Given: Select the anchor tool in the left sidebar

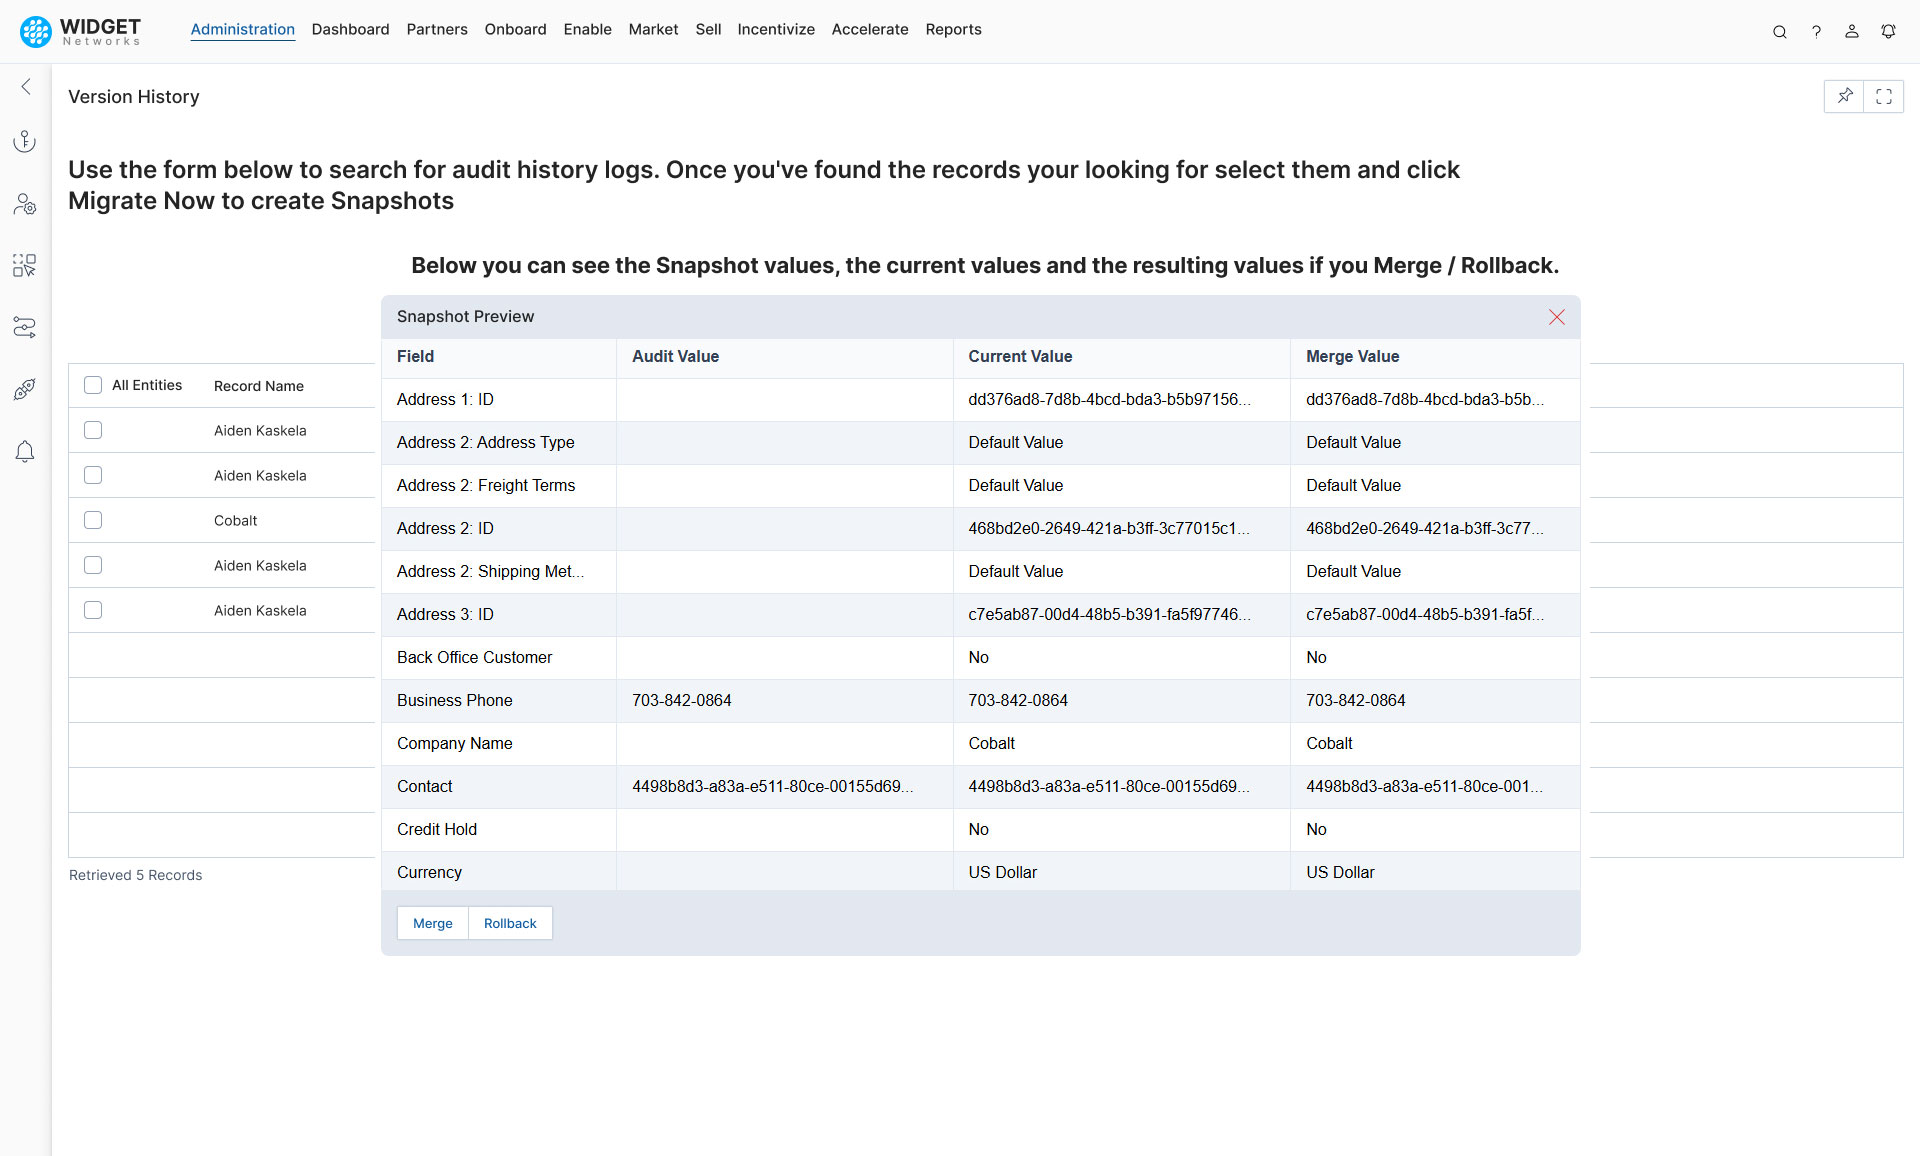Looking at the screenshot, I should (x=24, y=140).
